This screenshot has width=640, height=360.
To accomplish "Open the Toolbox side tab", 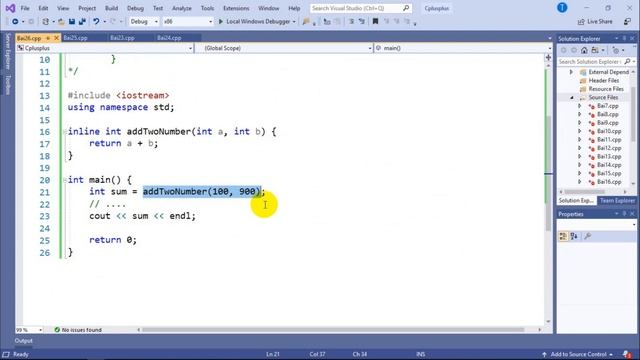I will [x=8, y=84].
